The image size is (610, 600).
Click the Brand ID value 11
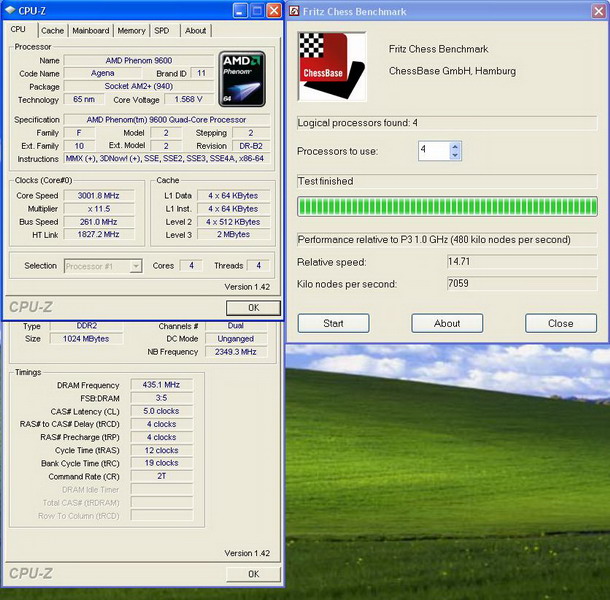[x=202, y=73]
